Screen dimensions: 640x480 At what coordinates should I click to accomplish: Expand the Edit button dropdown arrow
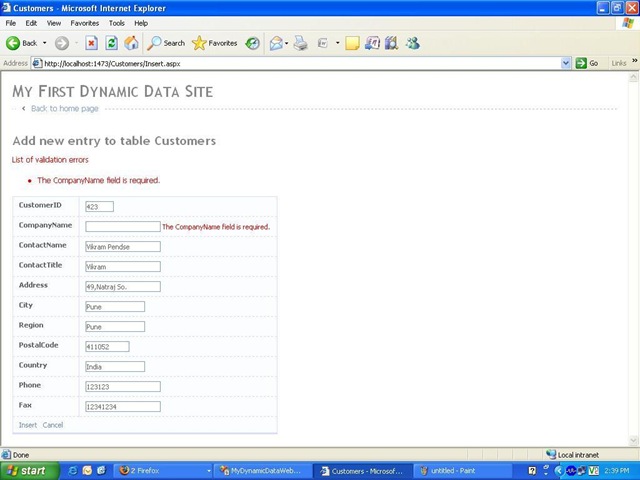click(338, 43)
